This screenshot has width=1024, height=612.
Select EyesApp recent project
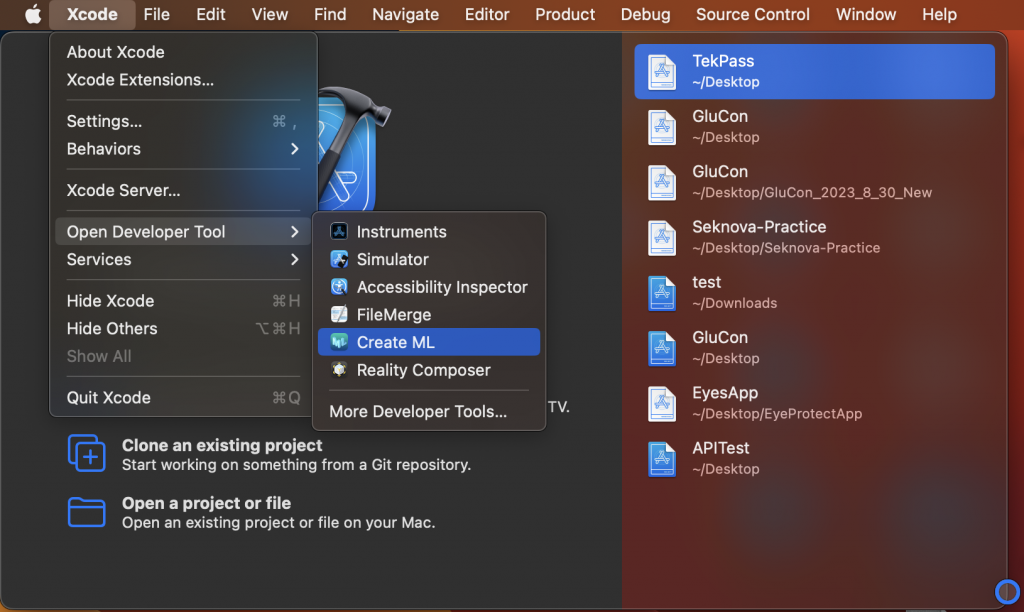point(814,403)
